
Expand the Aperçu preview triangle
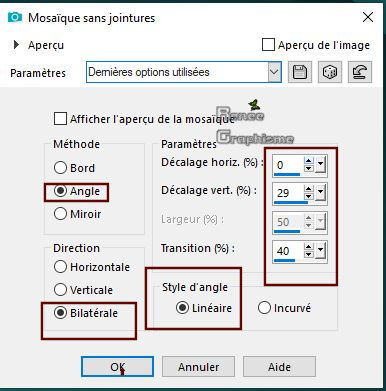pos(16,45)
